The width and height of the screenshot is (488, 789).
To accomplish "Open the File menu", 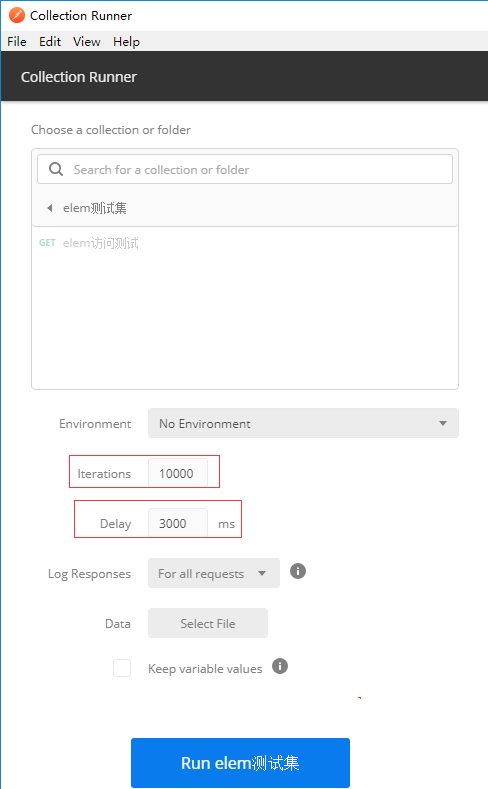I will [17, 42].
